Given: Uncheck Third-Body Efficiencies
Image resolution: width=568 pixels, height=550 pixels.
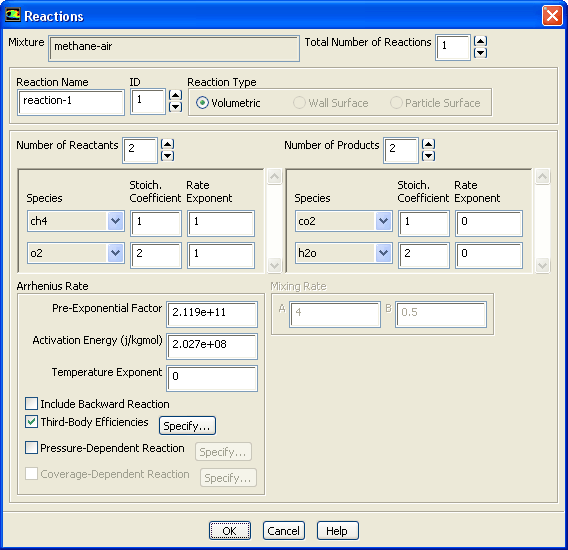Looking at the screenshot, I should pos(32,422).
